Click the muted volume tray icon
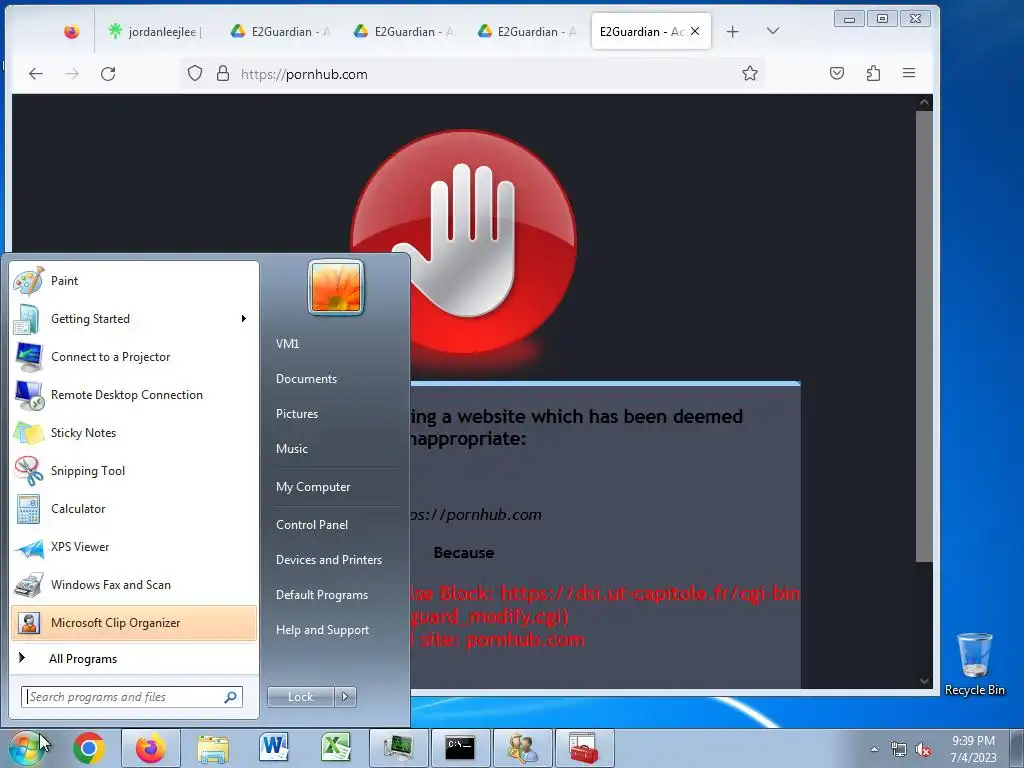 (923, 749)
